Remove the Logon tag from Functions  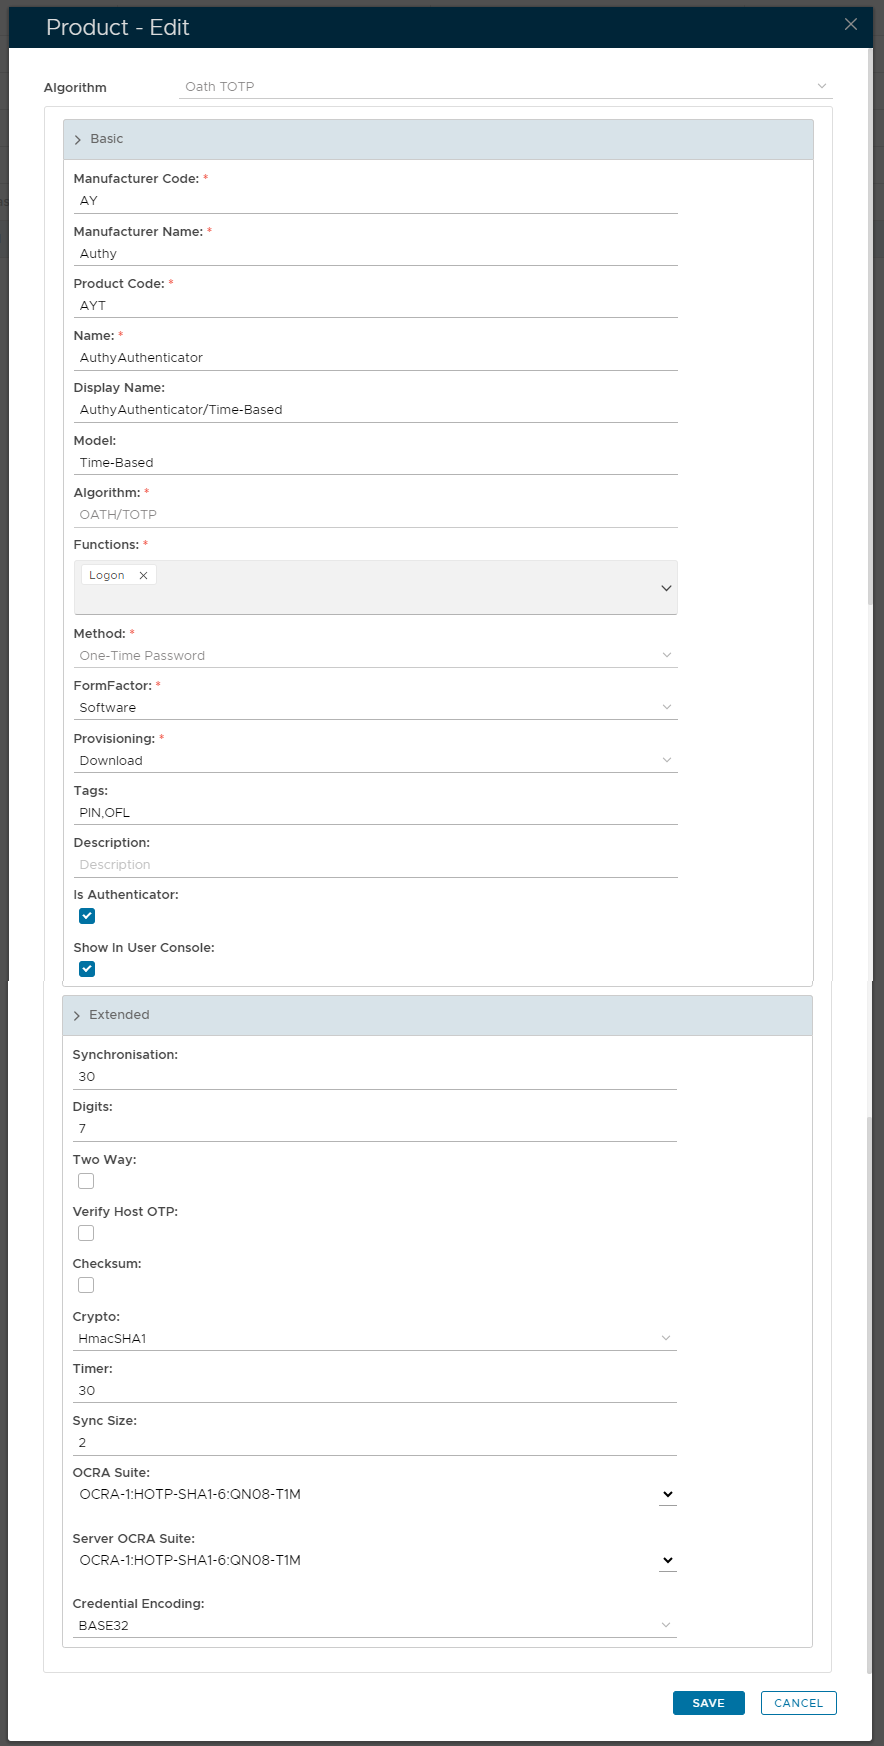[x=143, y=576]
